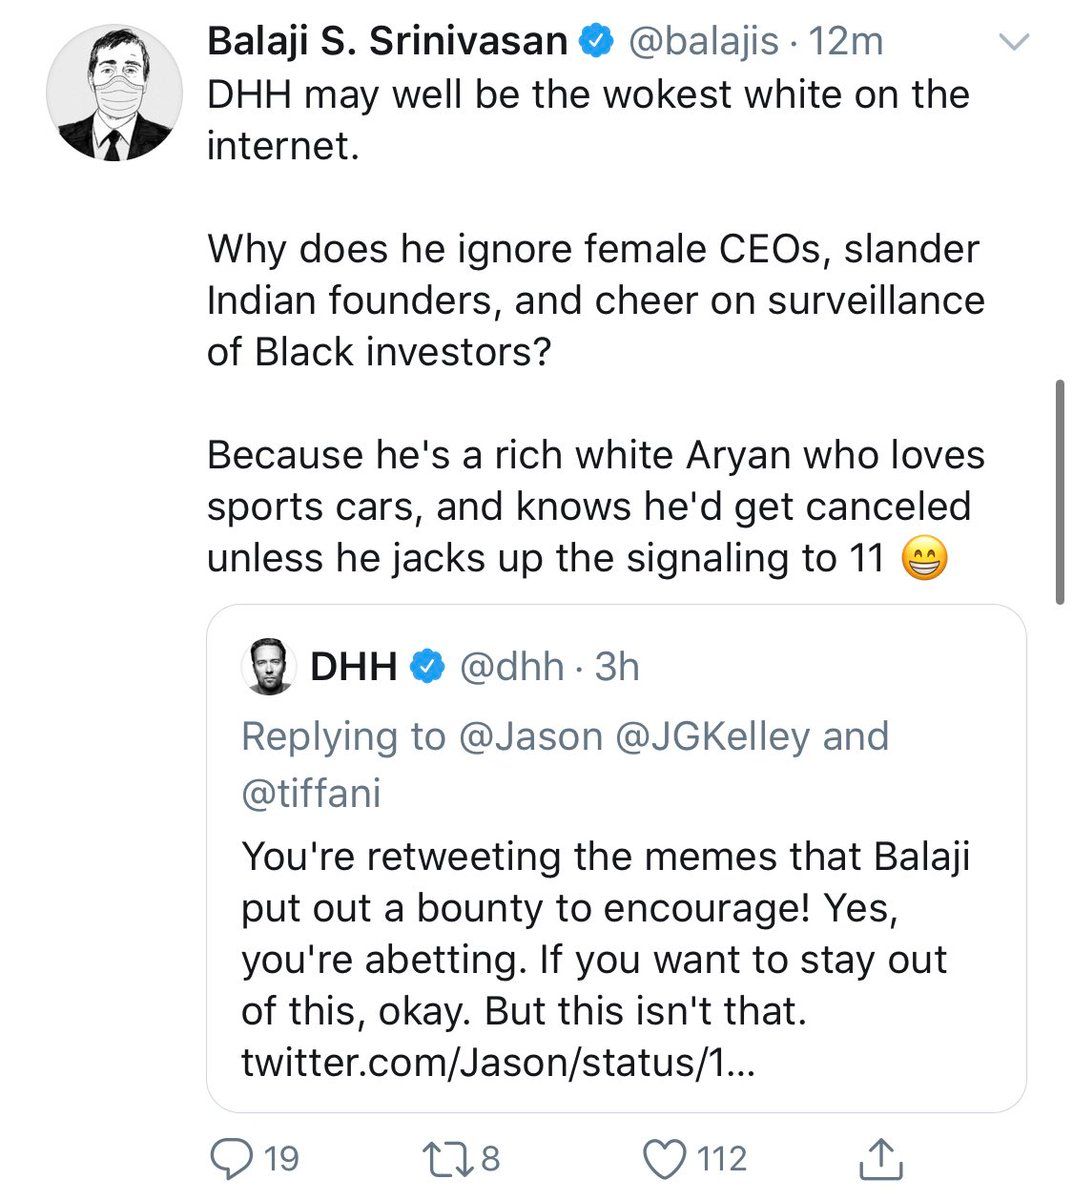Open the quoted DHH tweet card
Viewport: 1073px width, 1200px height.
click(616, 858)
